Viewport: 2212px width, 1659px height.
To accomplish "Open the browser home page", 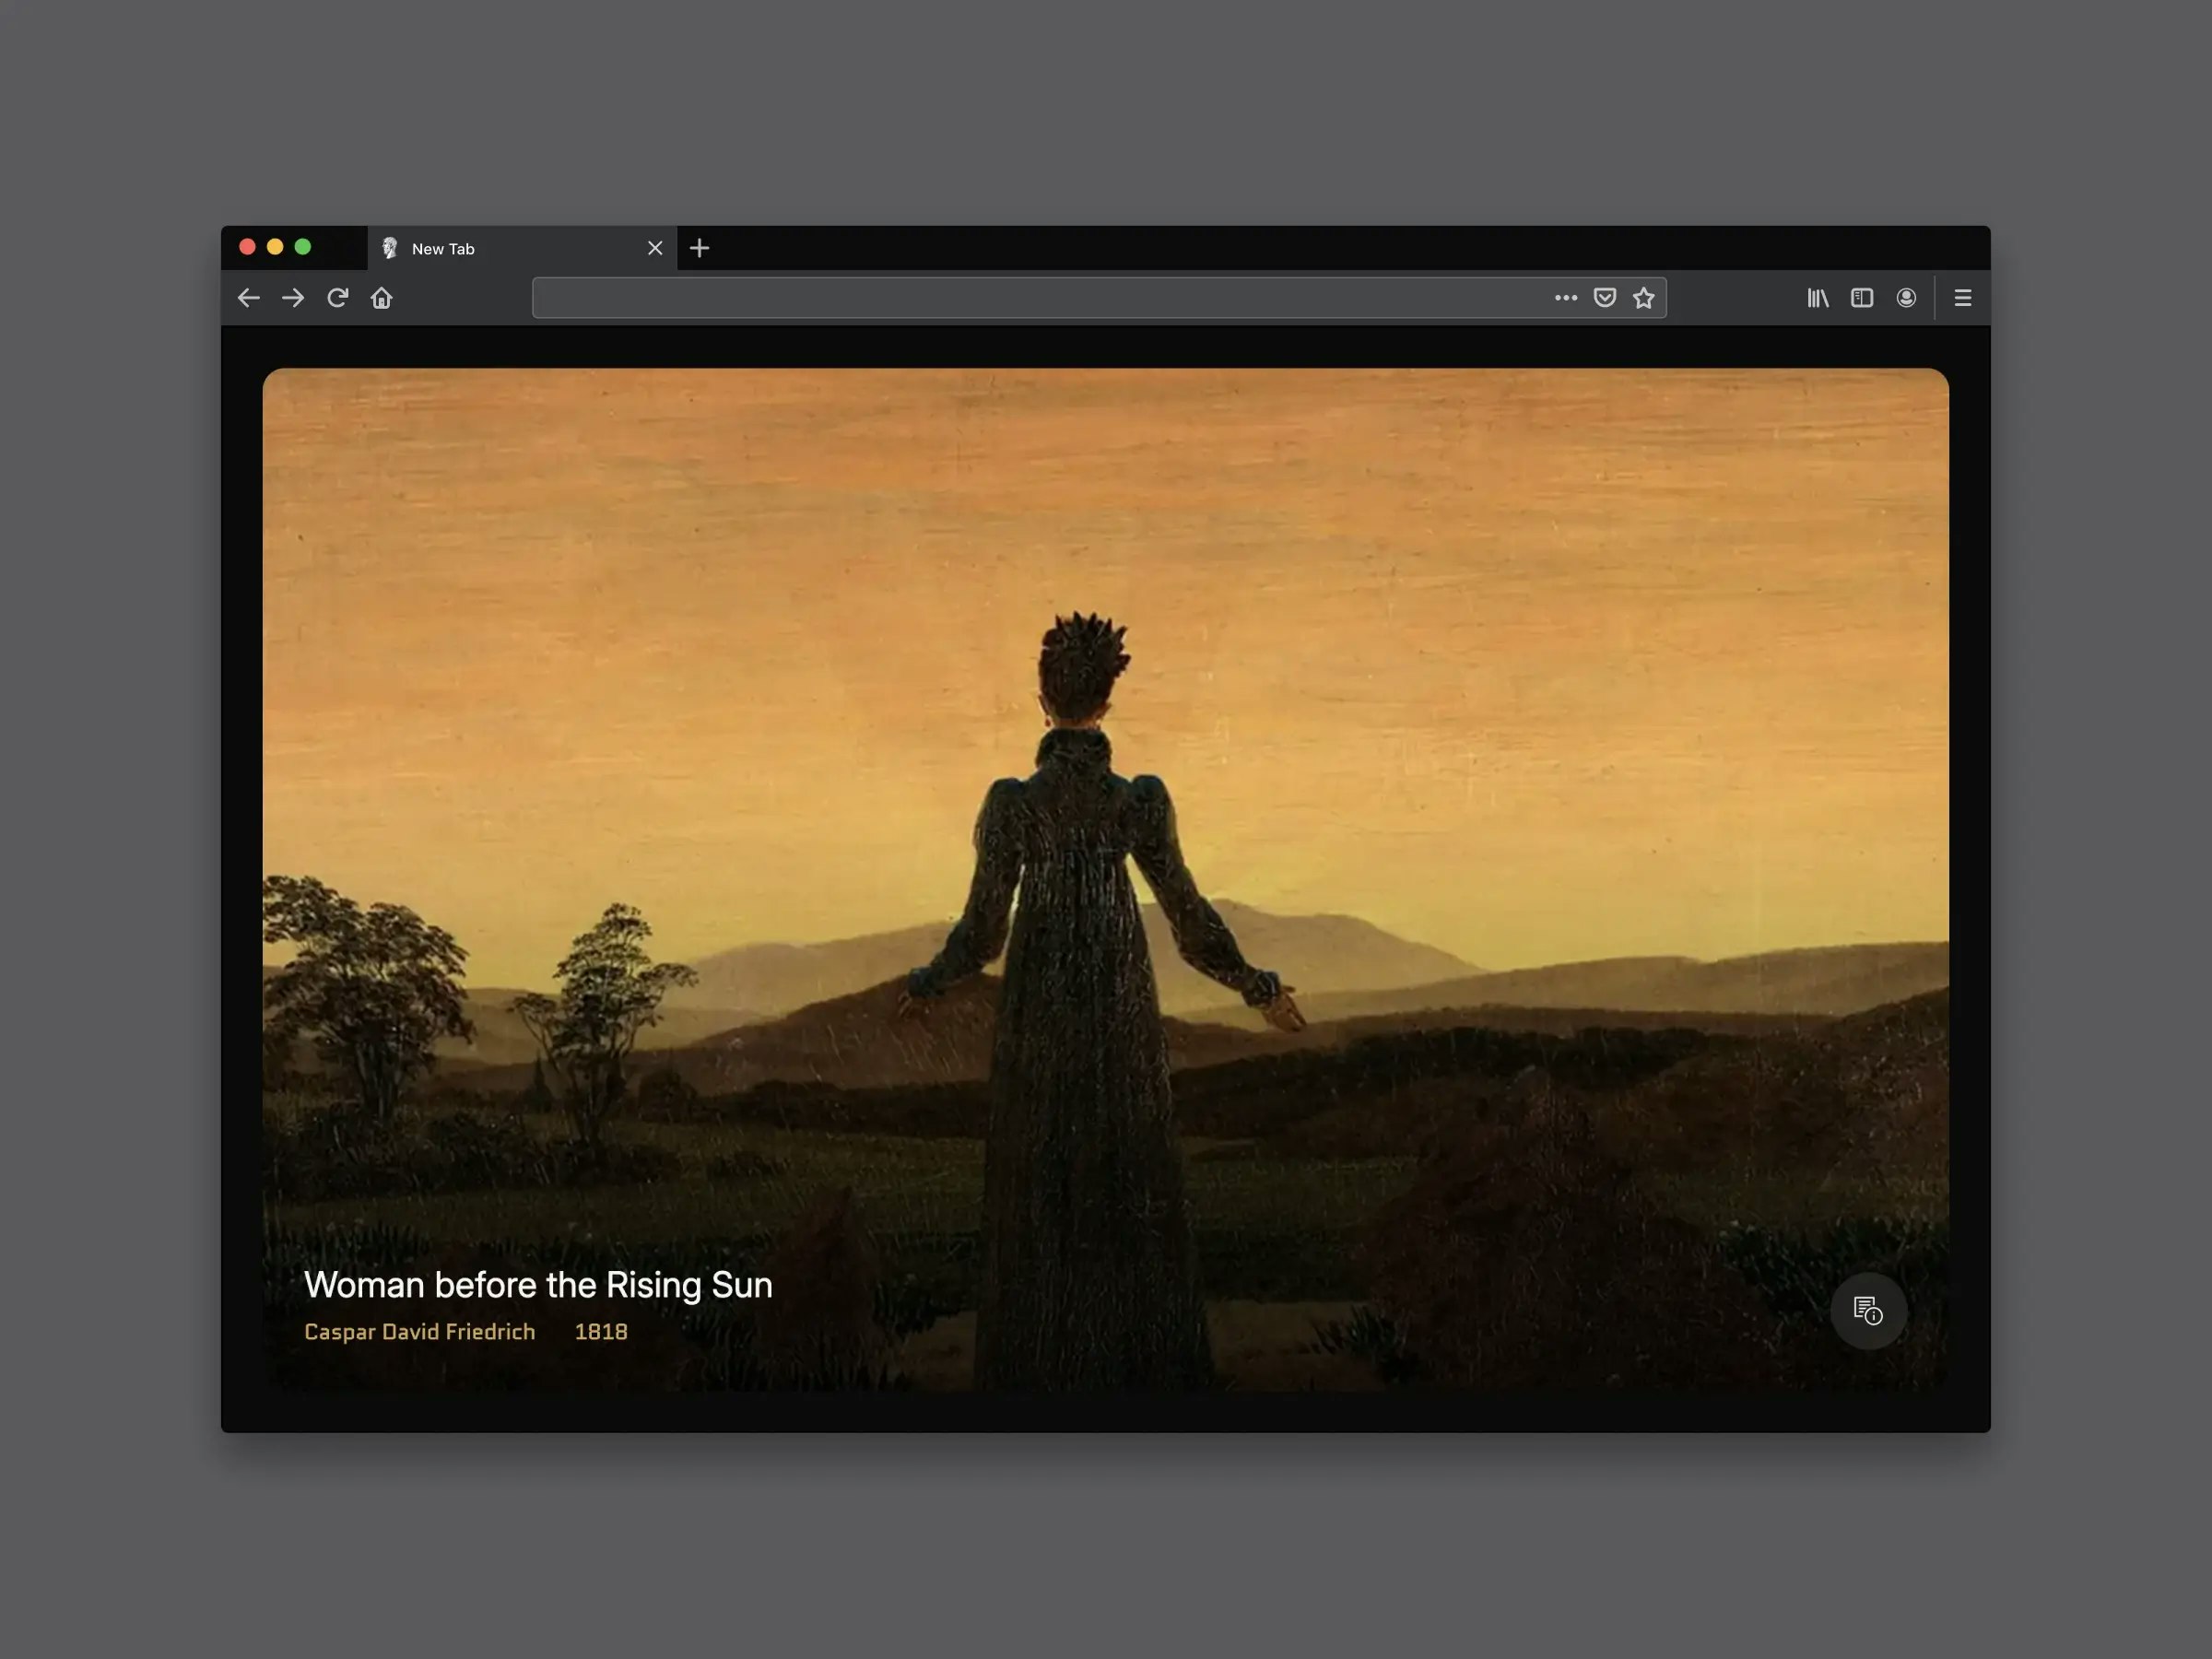I will pyautogui.click(x=381, y=298).
